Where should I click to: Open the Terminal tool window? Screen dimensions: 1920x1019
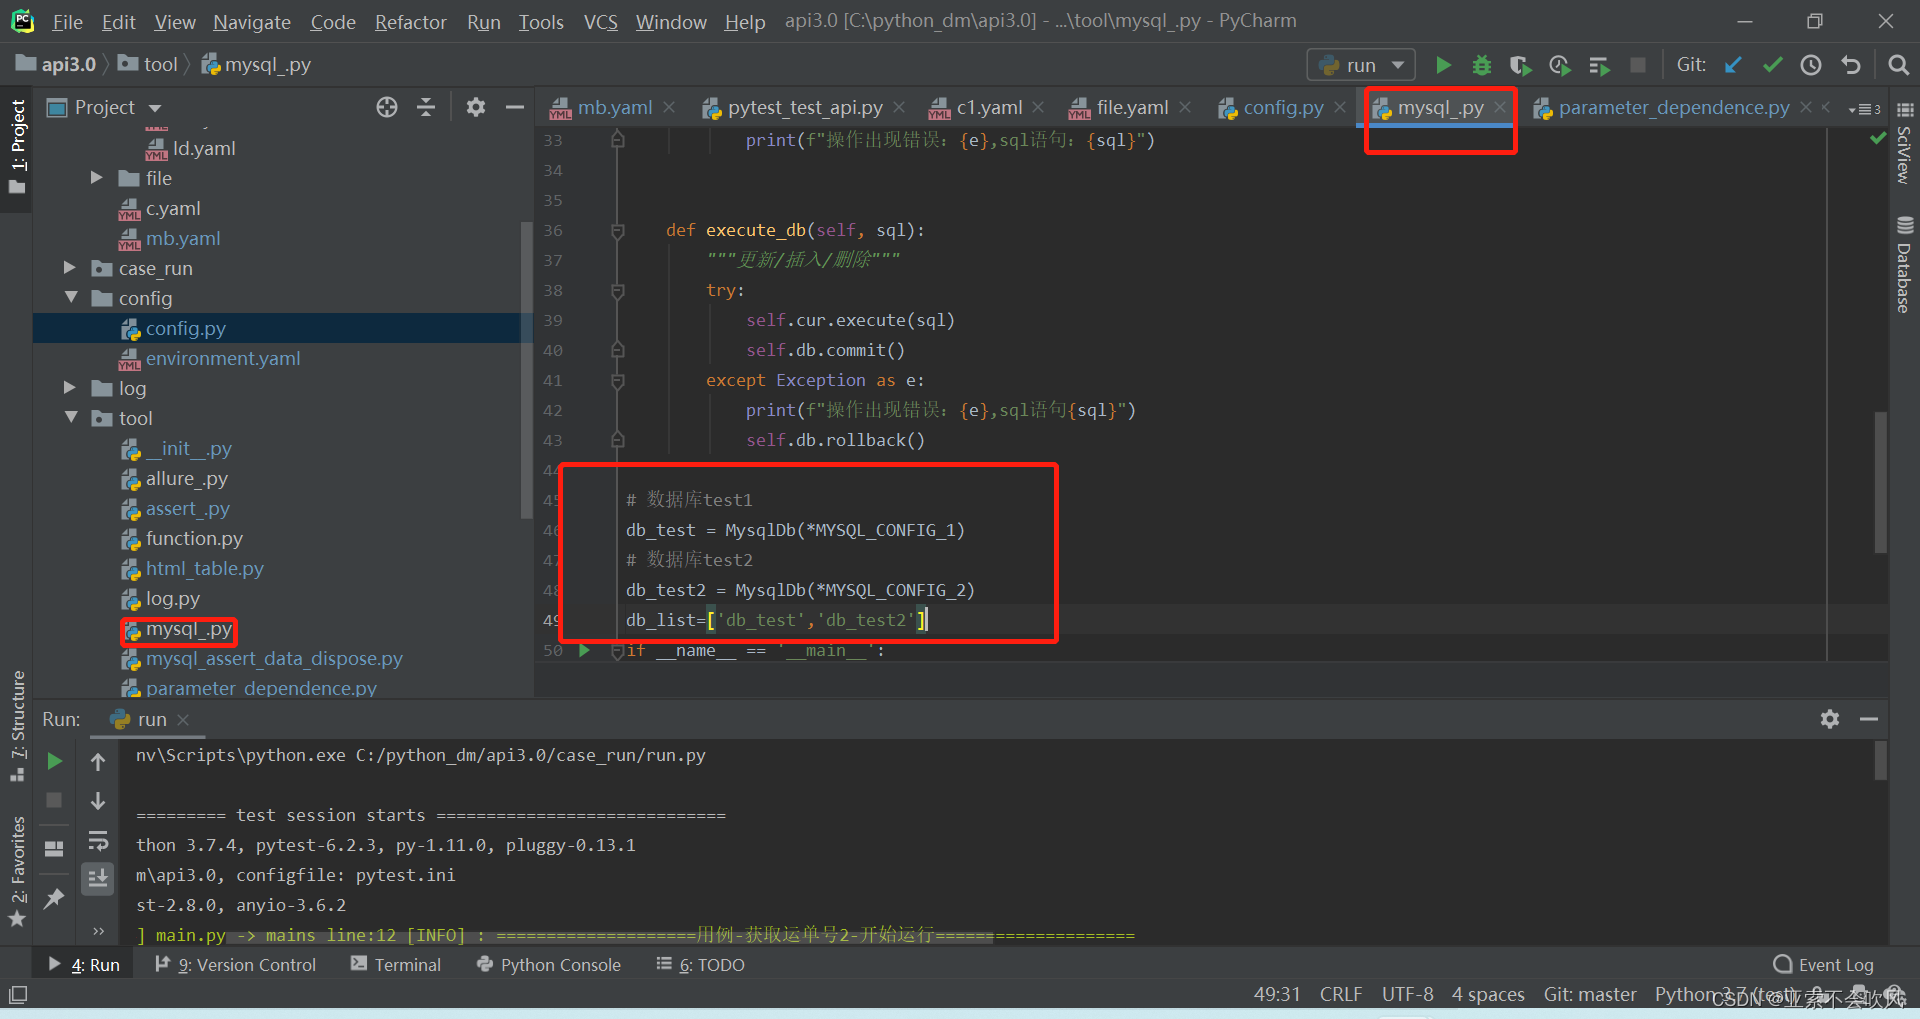tap(396, 964)
